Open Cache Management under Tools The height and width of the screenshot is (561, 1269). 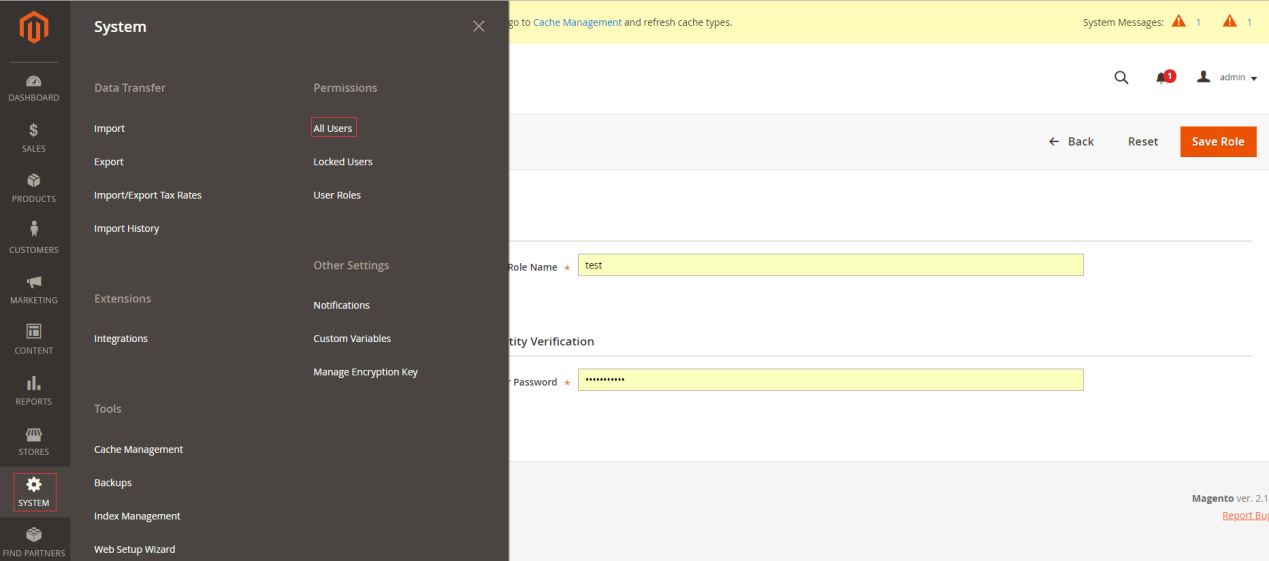click(138, 450)
